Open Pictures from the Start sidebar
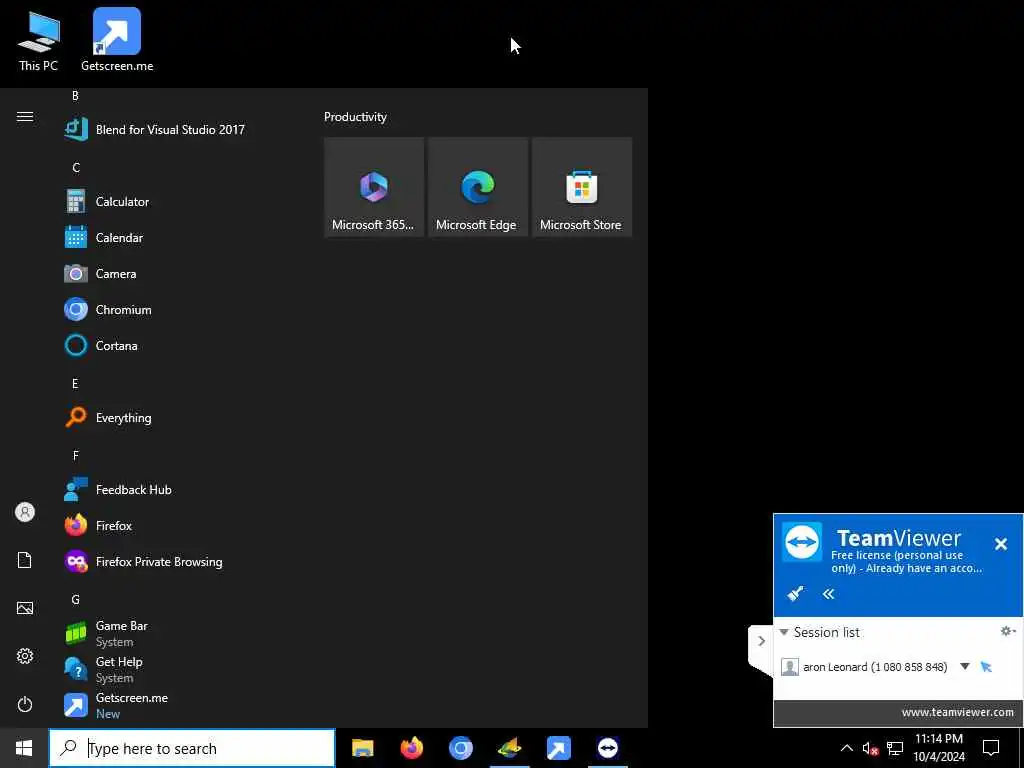1024x768 pixels. click(25, 608)
